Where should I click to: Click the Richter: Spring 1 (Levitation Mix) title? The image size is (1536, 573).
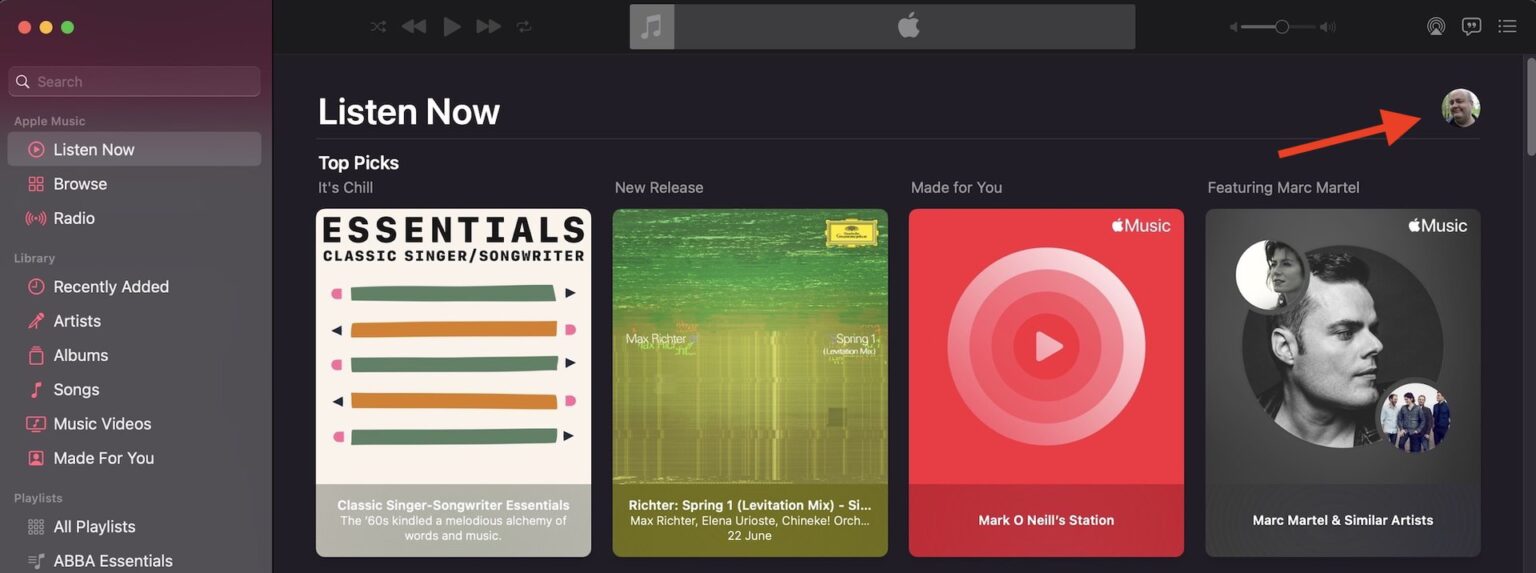tap(750, 505)
